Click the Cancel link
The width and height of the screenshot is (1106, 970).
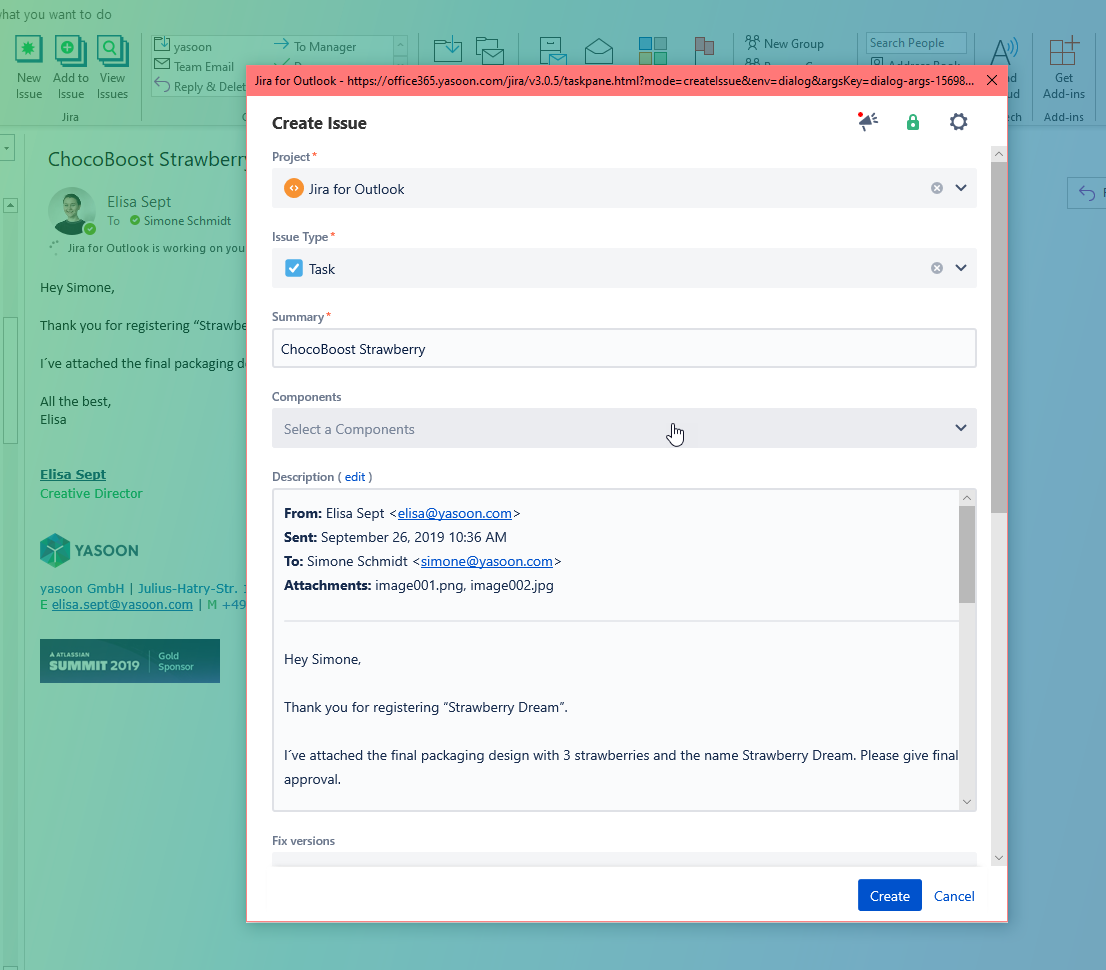pos(954,896)
